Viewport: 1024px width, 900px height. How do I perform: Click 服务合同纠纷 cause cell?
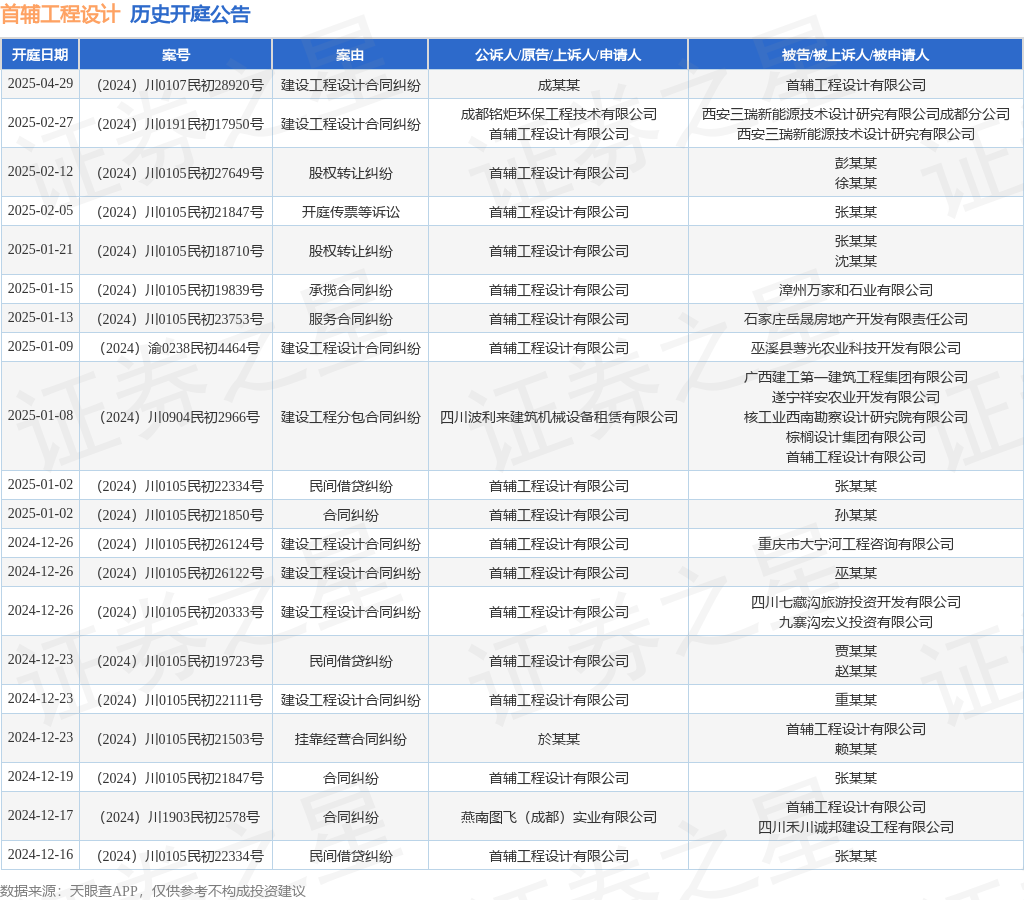(x=351, y=319)
